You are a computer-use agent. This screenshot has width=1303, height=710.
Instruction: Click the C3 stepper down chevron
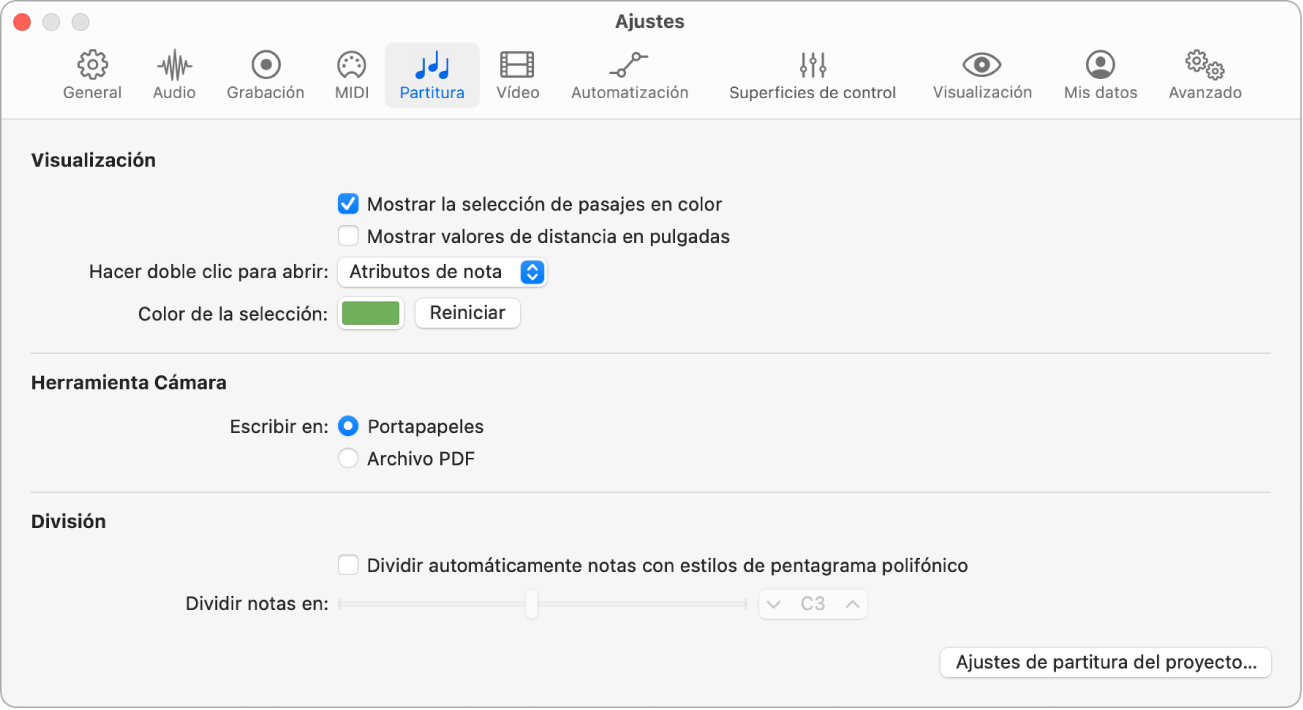pyautogui.click(x=774, y=605)
